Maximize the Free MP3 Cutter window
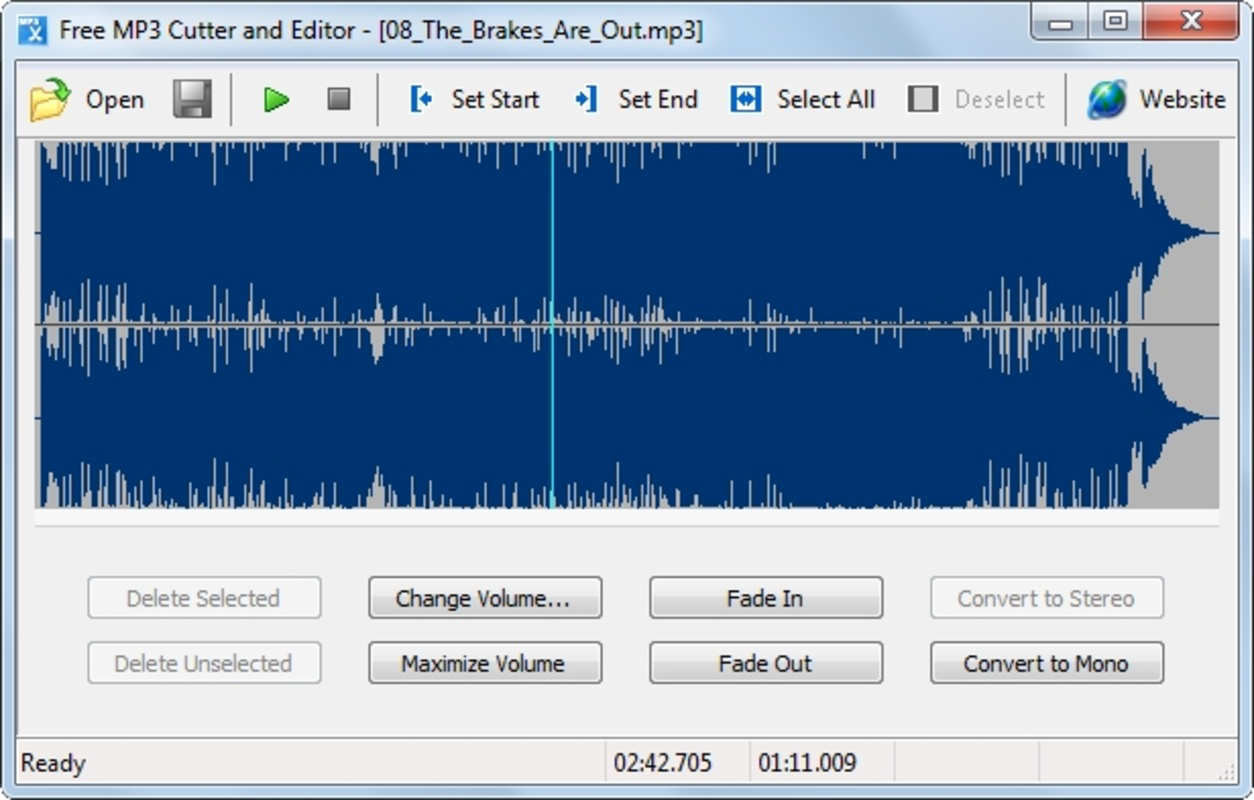The width and height of the screenshot is (1254, 800). click(1116, 22)
